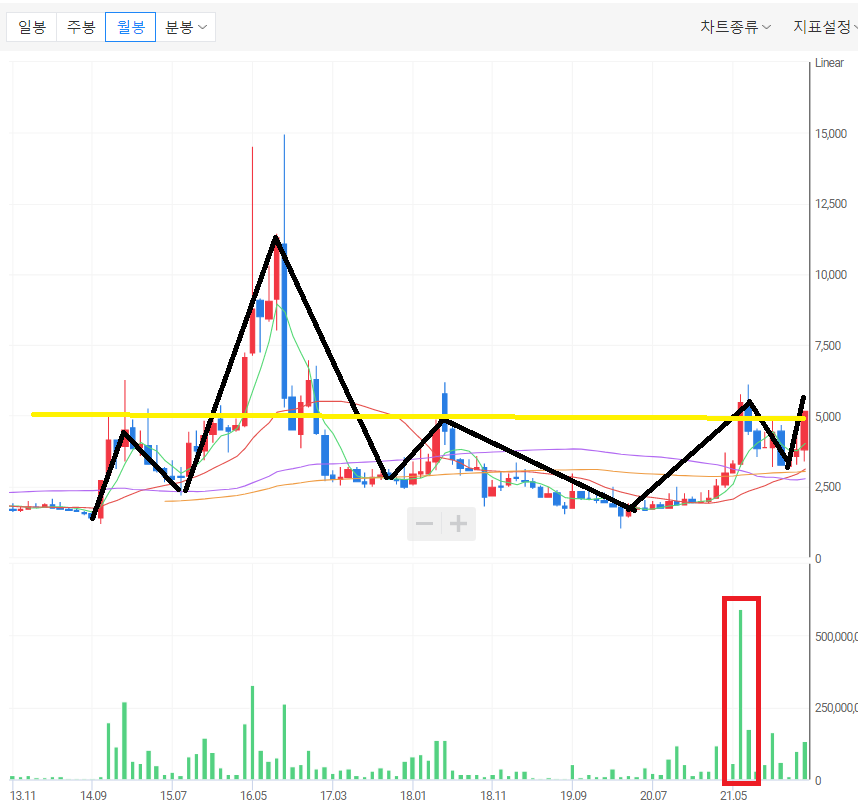Click the 2,500 price axis label
Image resolution: width=858 pixels, height=805 pixels.
point(828,487)
